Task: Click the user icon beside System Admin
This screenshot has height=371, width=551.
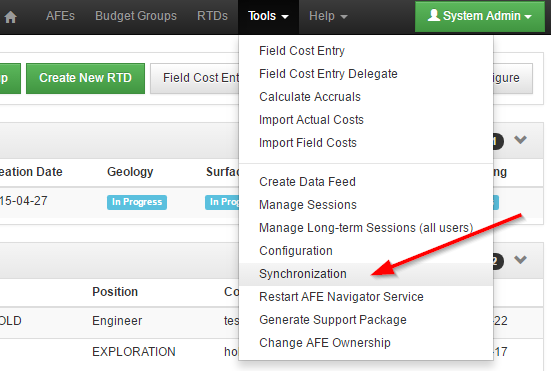Action: pos(434,15)
